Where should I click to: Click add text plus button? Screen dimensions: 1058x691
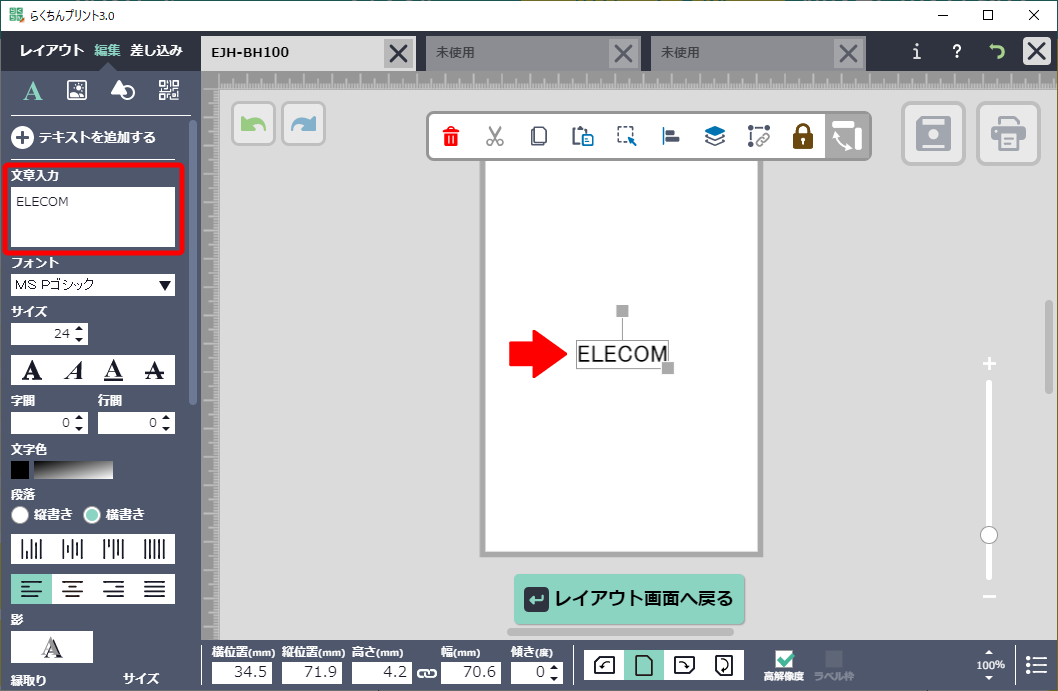point(22,138)
